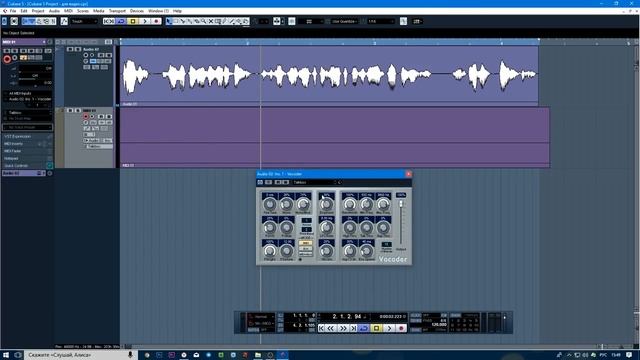This screenshot has width=640, height=360.
Task: Click the tempo value 120.000
Action: tap(439, 324)
